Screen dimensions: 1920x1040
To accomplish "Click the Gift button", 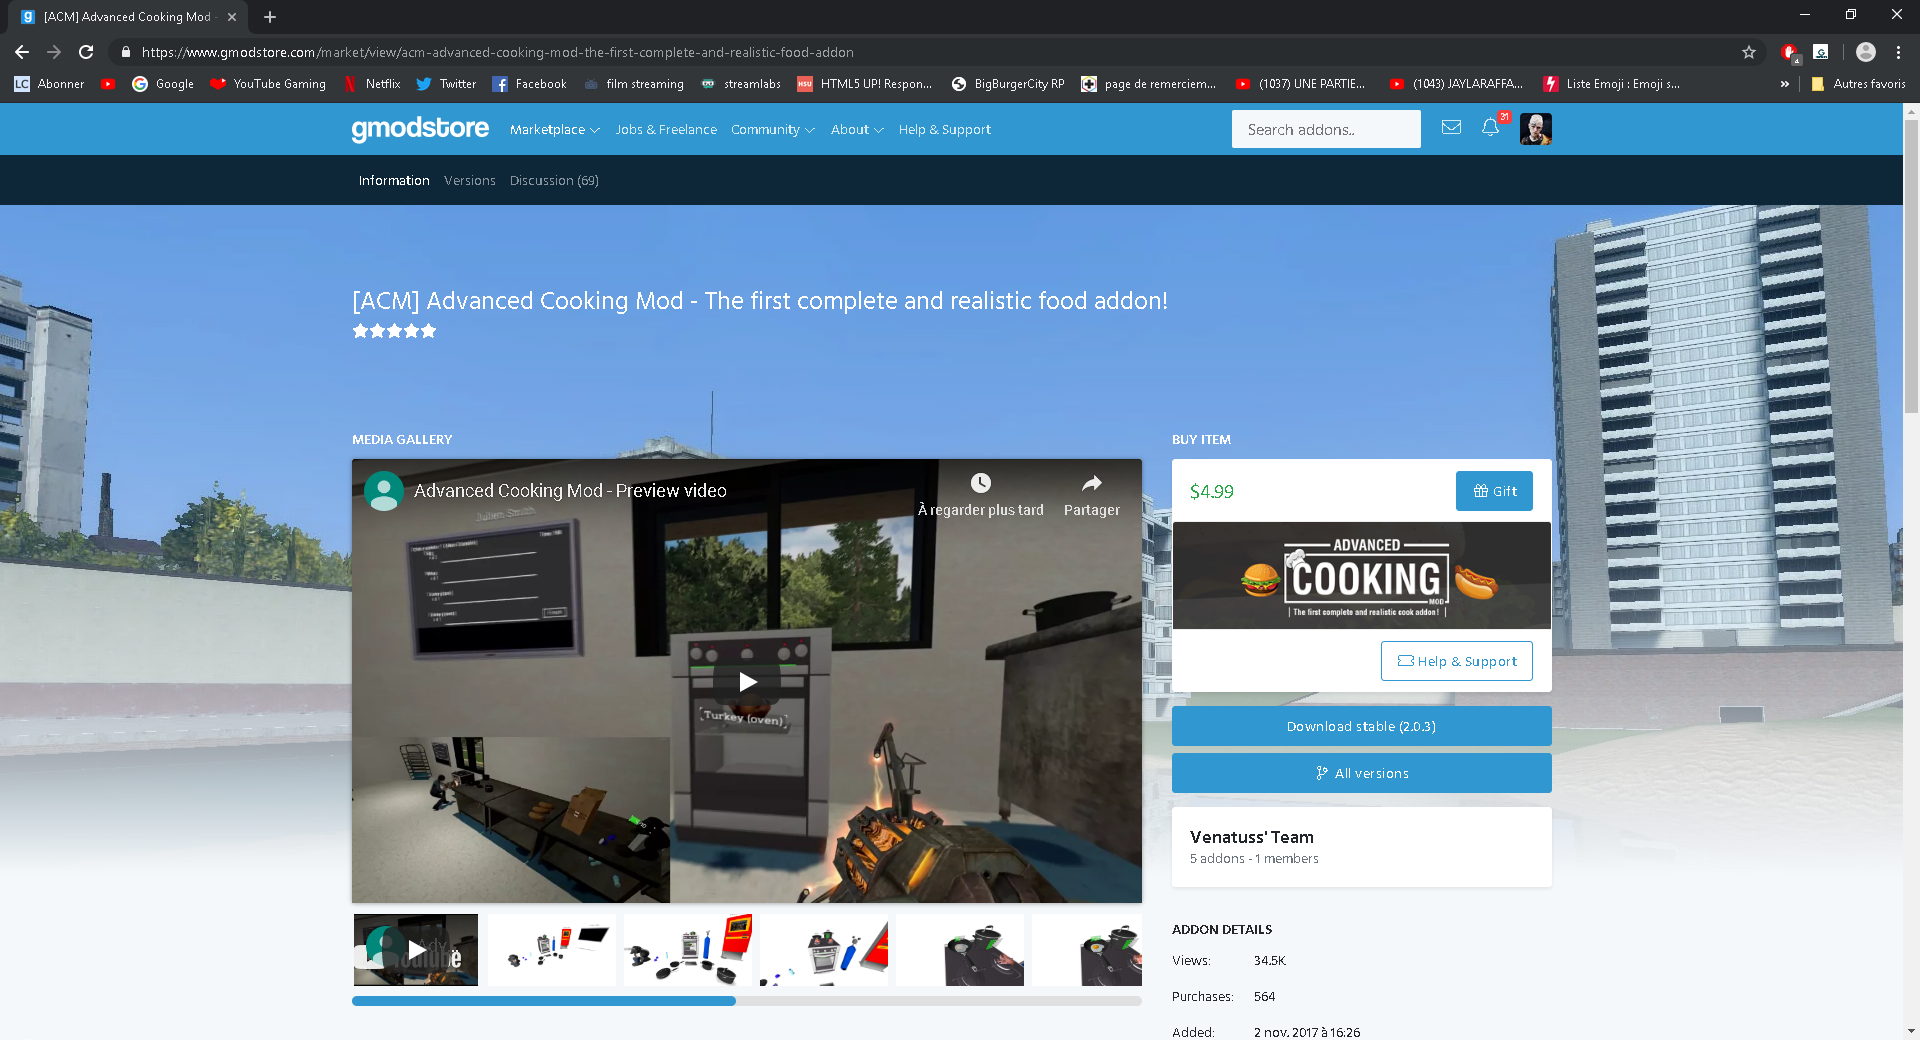I will (1494, 491).
